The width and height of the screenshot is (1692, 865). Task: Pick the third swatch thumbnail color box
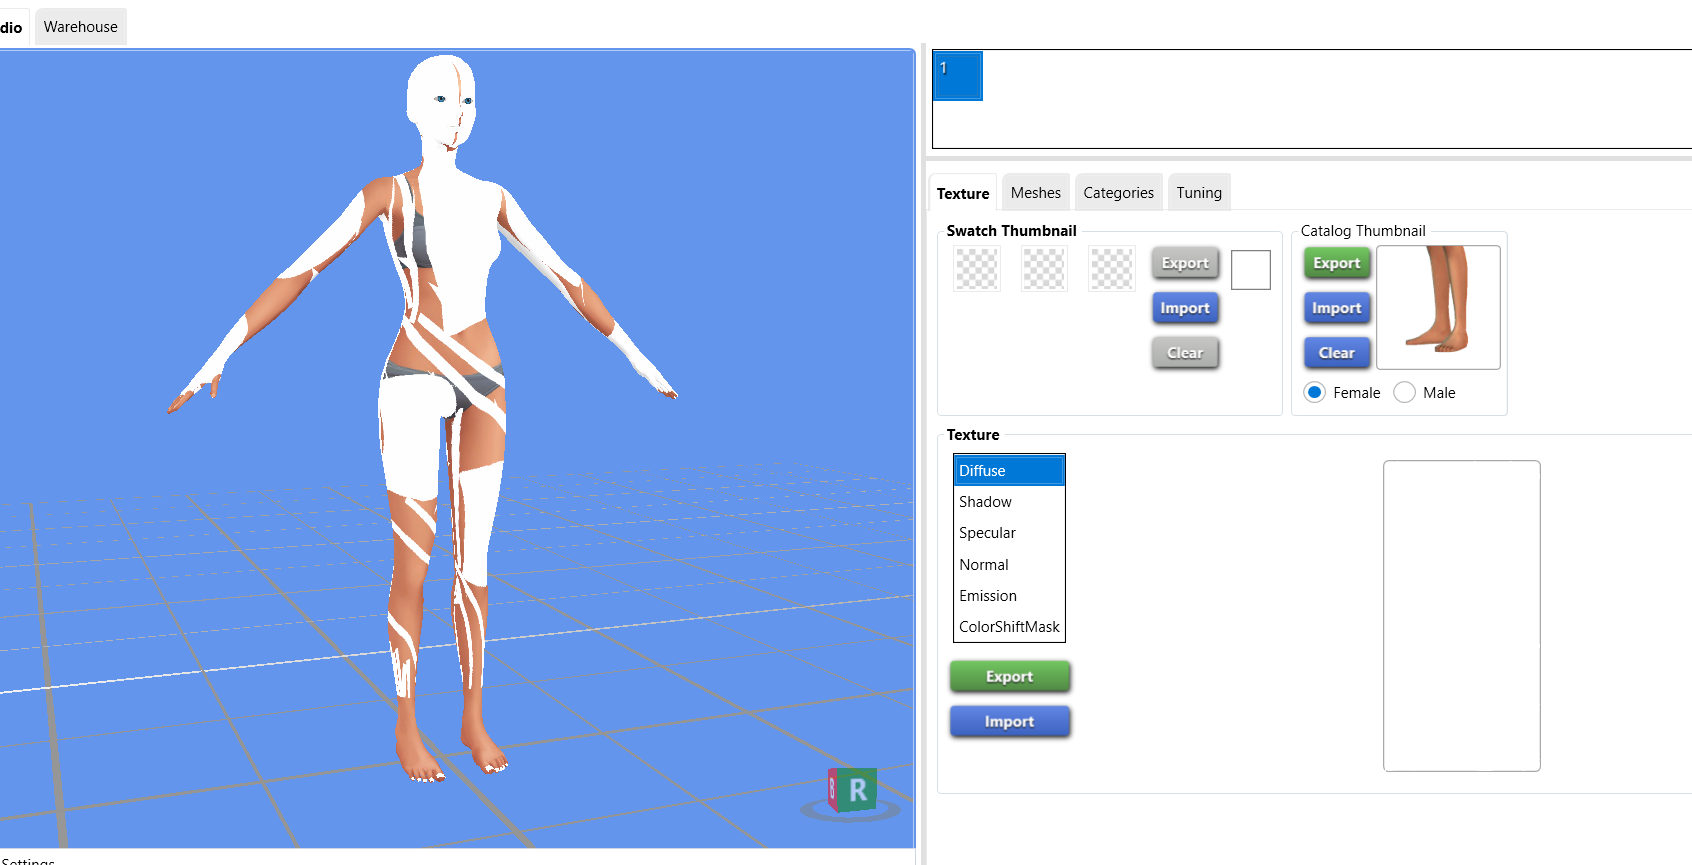(x=1112, y=269)
